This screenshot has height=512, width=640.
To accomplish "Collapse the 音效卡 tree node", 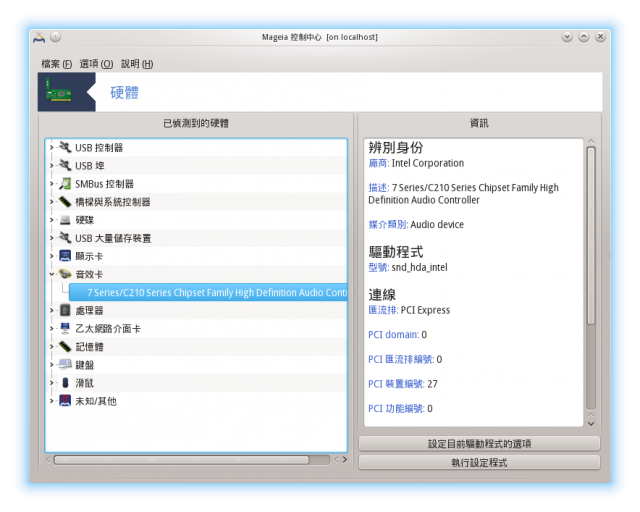I will click(x=51, y=274).
